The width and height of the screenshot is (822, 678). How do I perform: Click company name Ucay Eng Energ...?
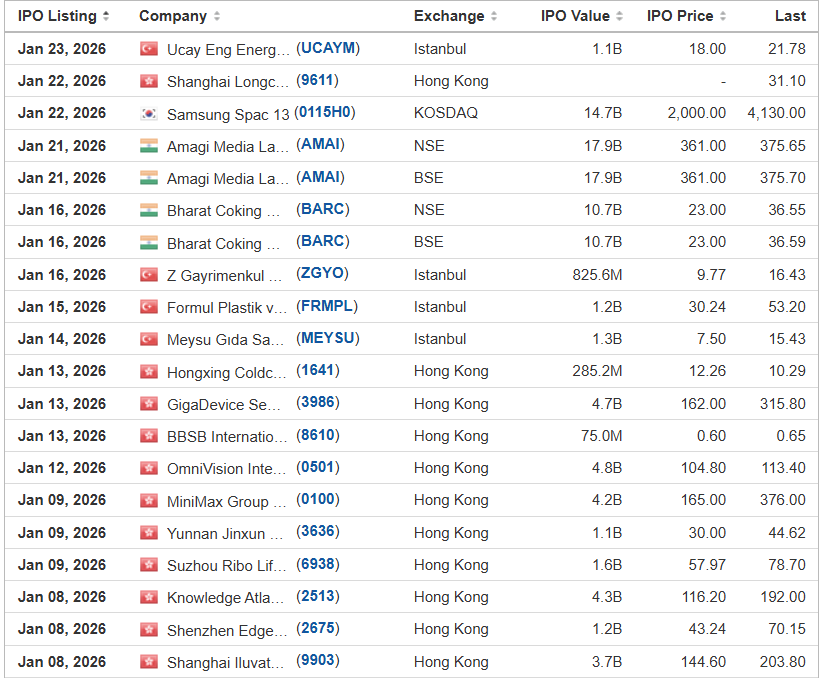coord(228,50)
